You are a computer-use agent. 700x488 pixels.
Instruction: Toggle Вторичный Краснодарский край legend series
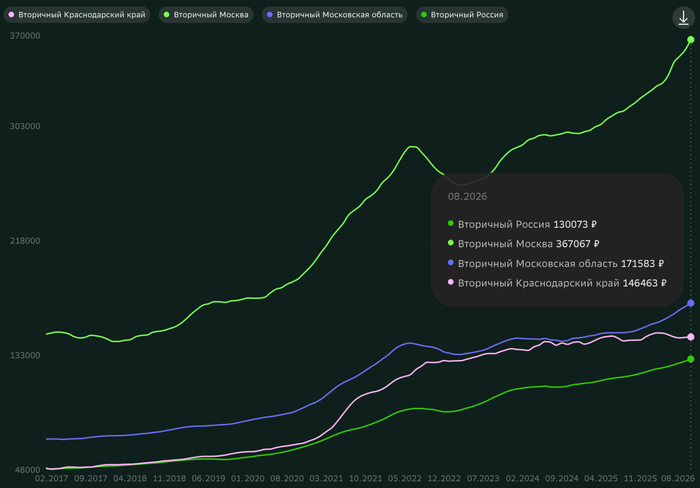pyautogui.click(x=77, y=15)
